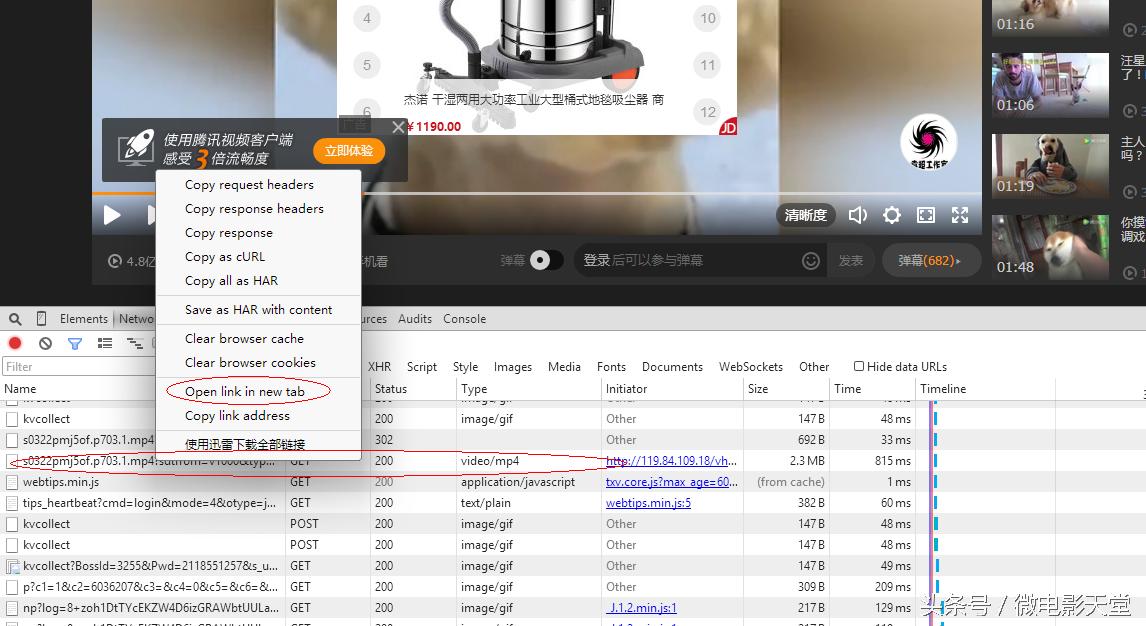Switch to the Console tab in DevTools
The height and width of the screenshot is (626, 1146).
point(464,318)
